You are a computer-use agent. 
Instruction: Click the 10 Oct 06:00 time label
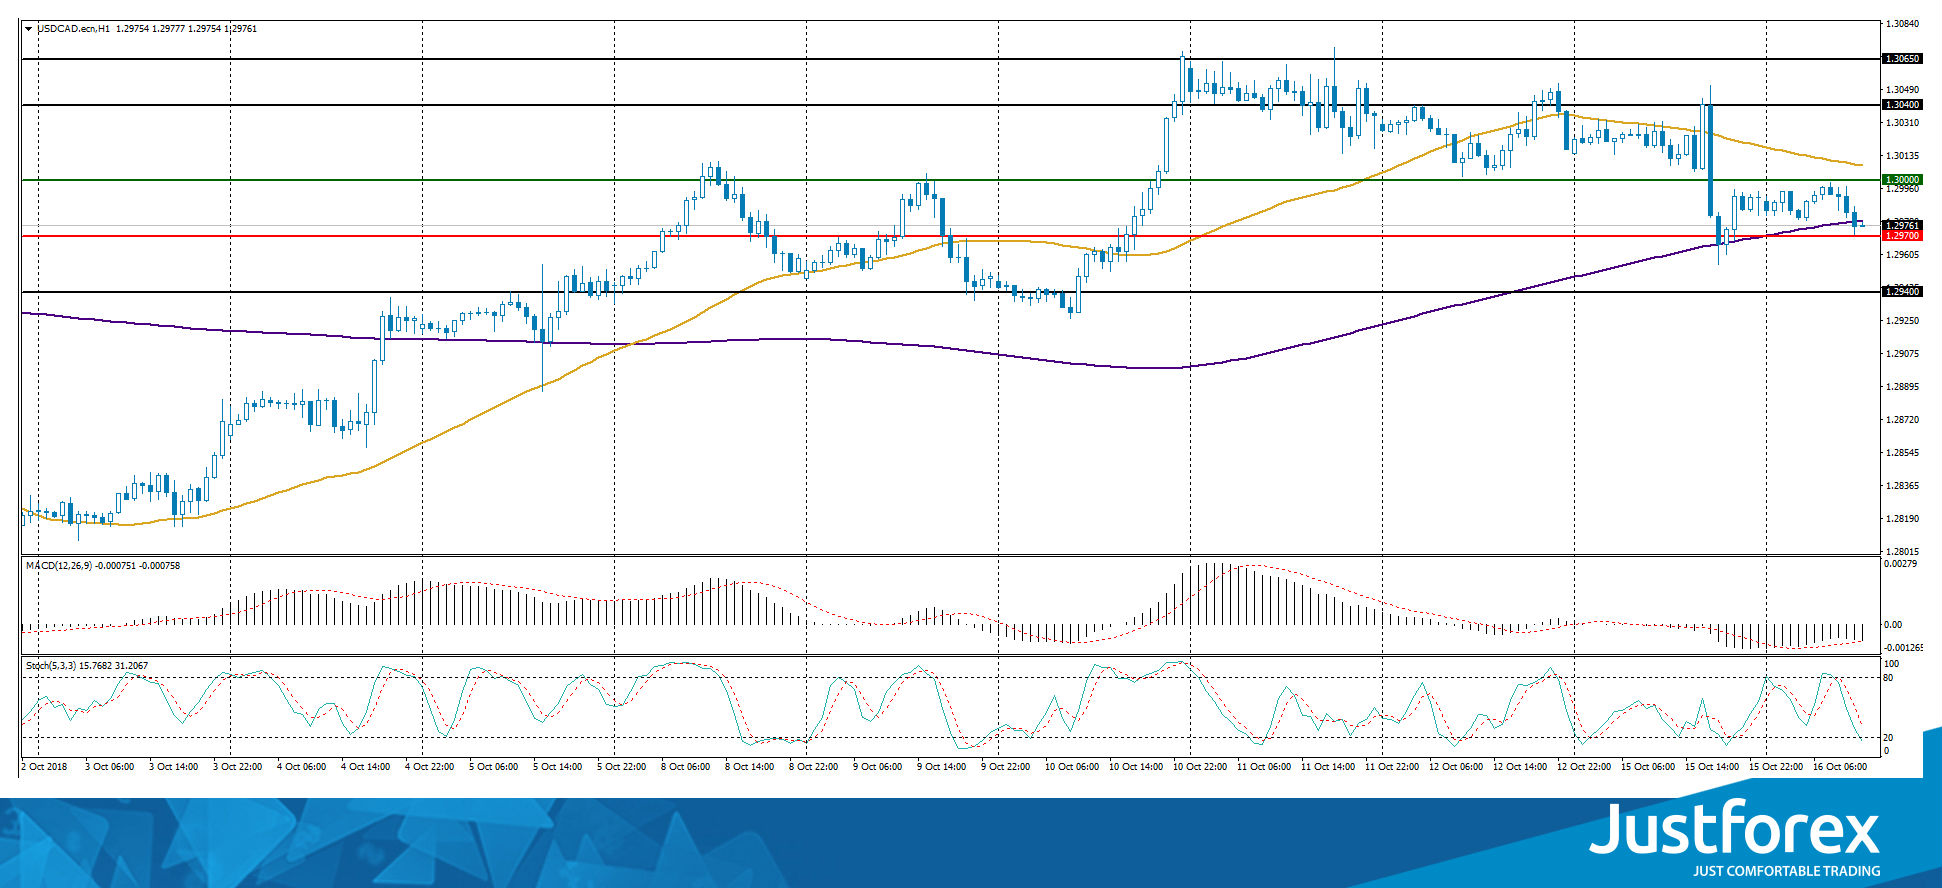1072,767
